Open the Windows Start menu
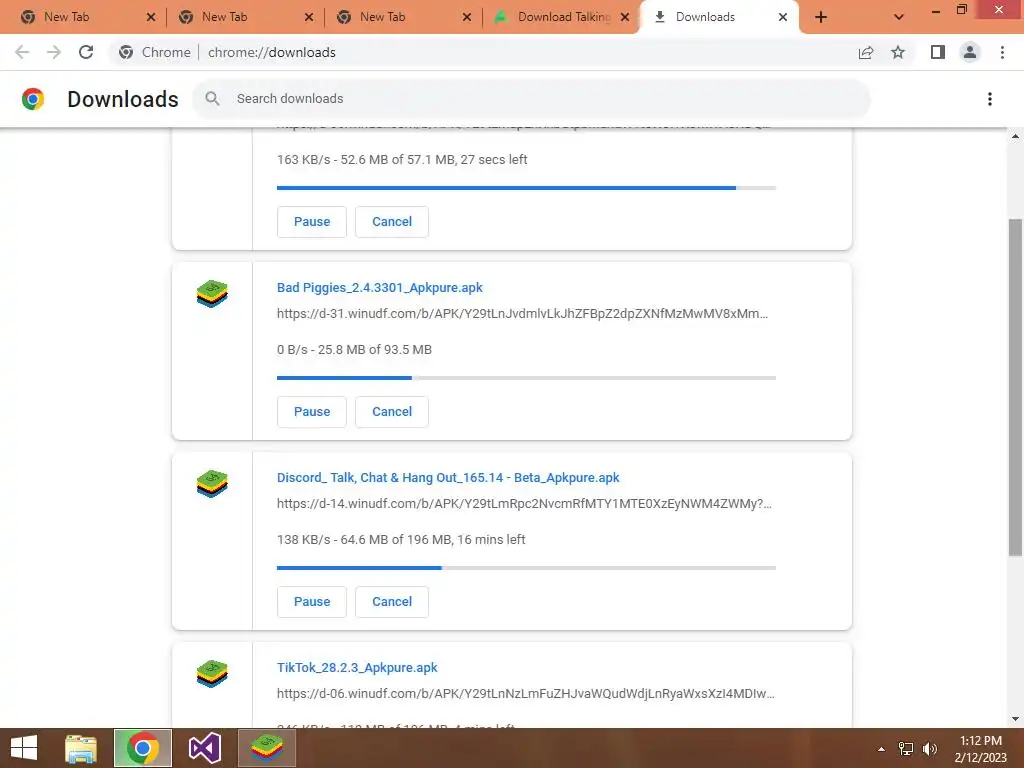This screenshot has height=768, width=1024. pyautogui.click(x=24, y=748)
